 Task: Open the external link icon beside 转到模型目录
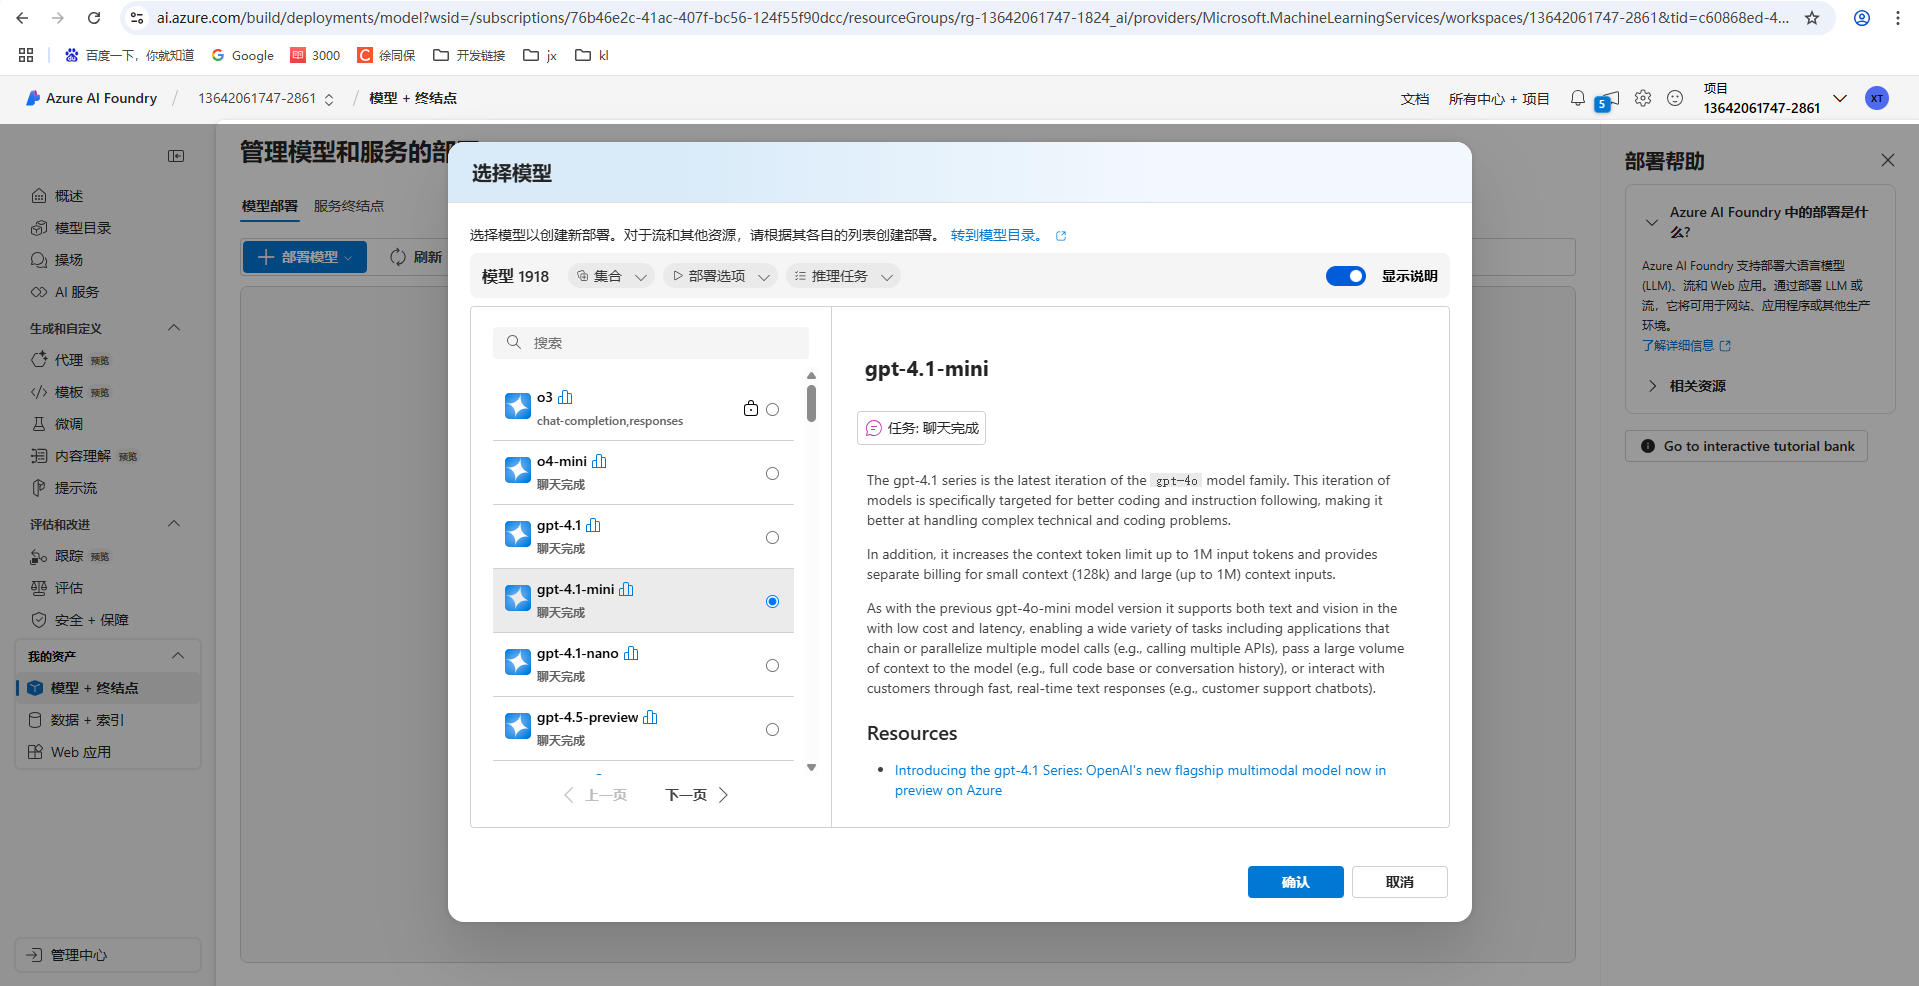click(x=1061, y=236)
